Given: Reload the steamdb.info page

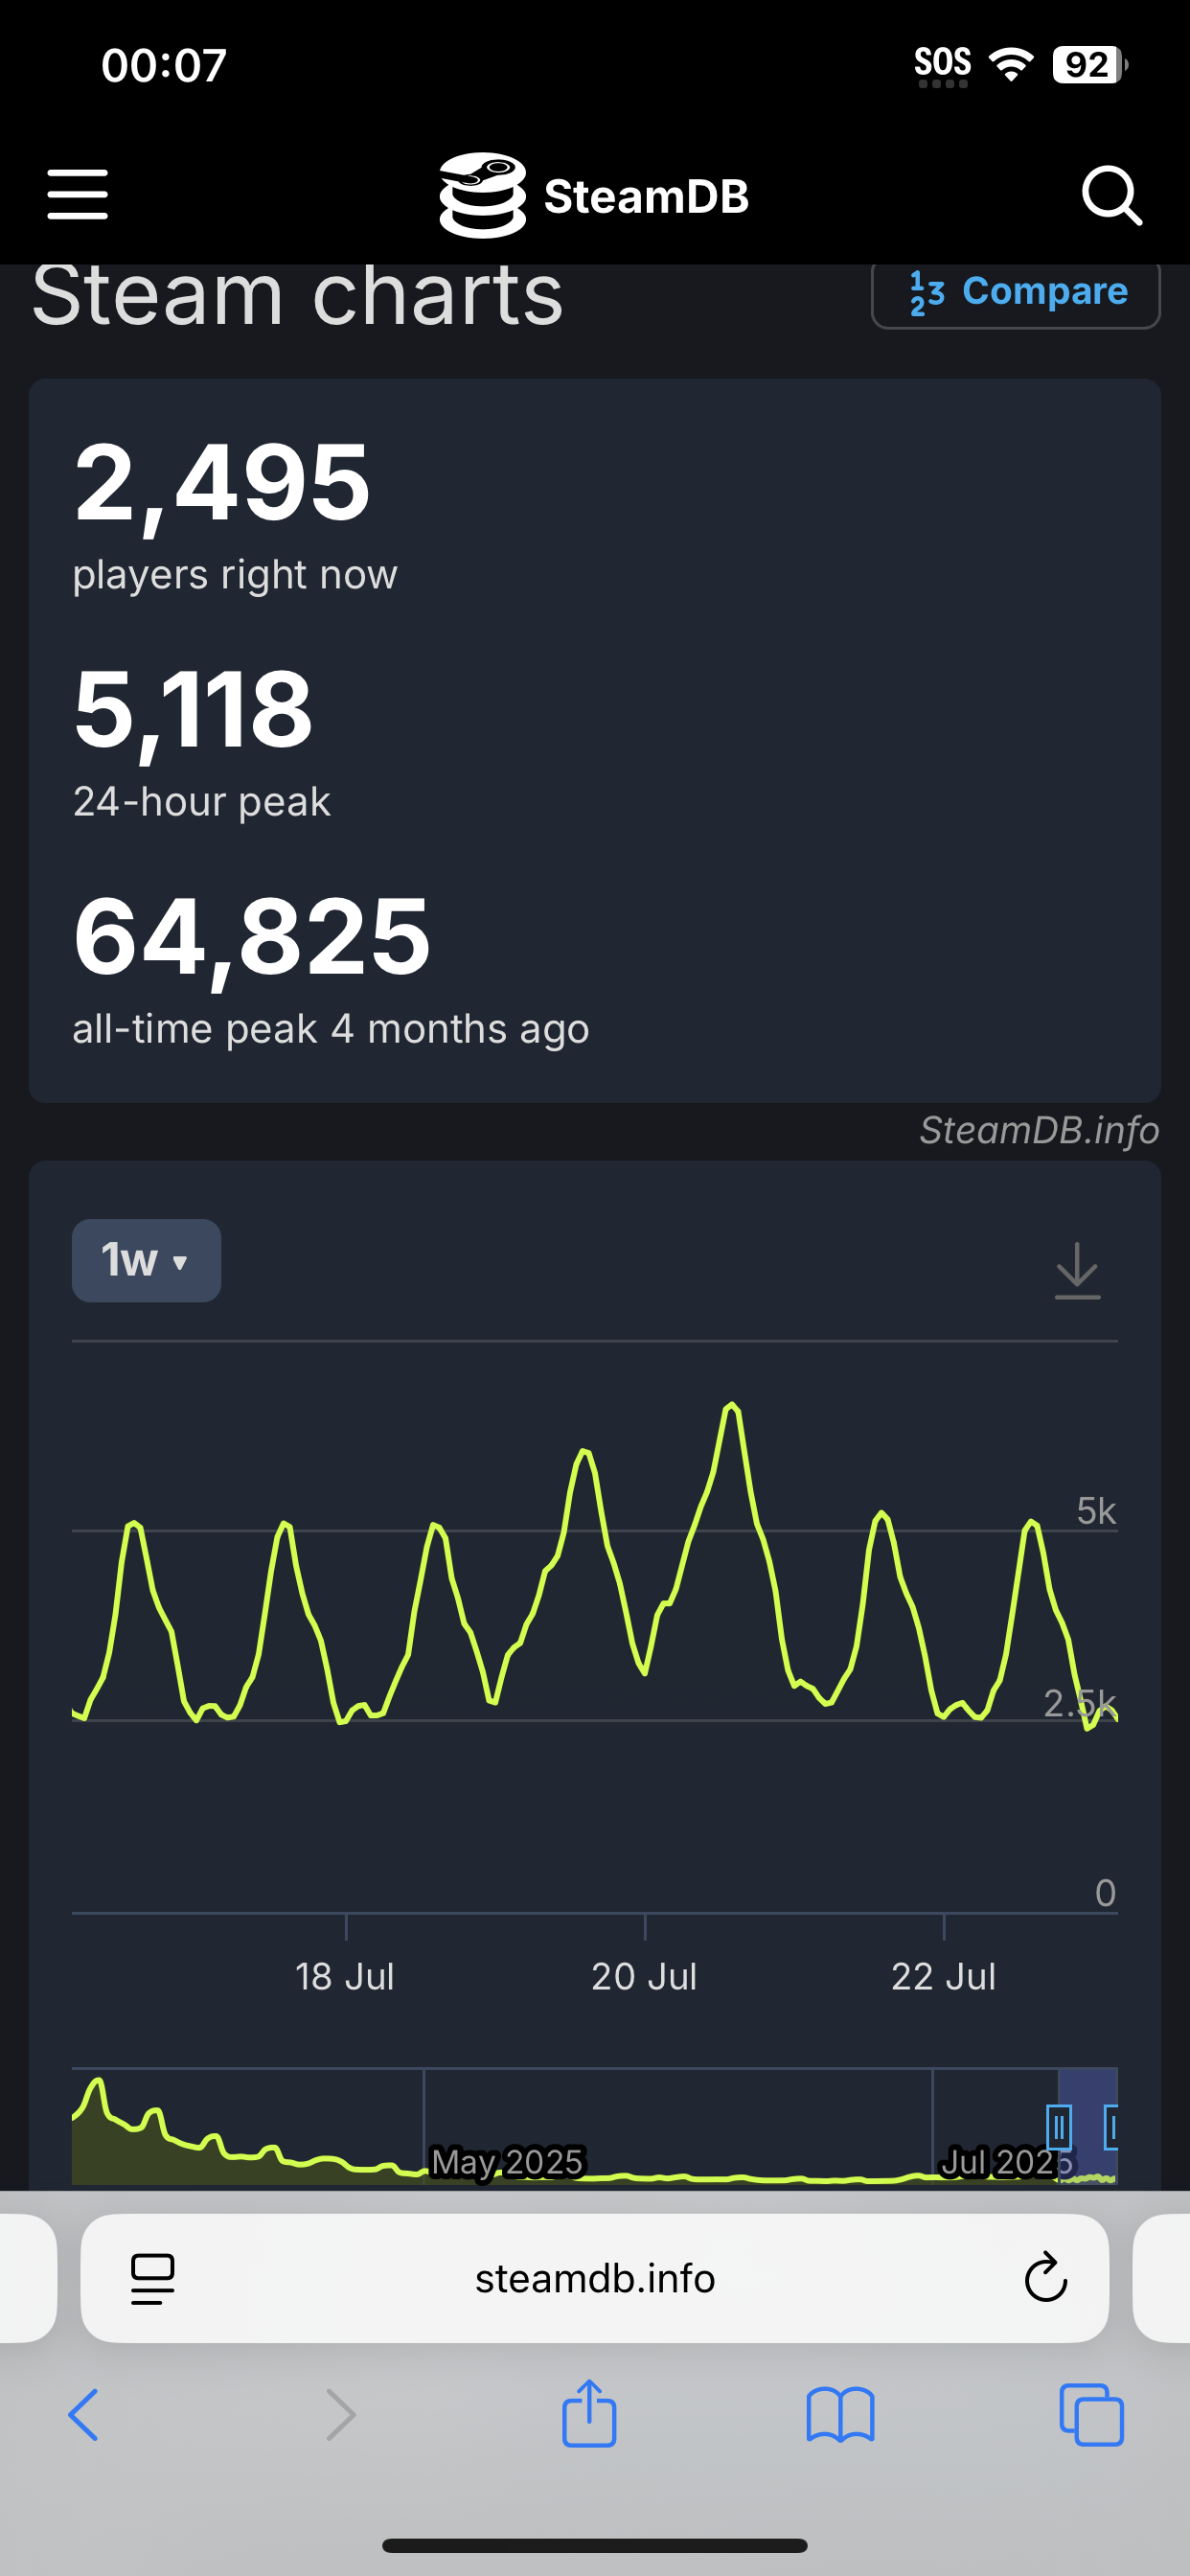Looking at the screenshot, I should pos(1045,2278).
